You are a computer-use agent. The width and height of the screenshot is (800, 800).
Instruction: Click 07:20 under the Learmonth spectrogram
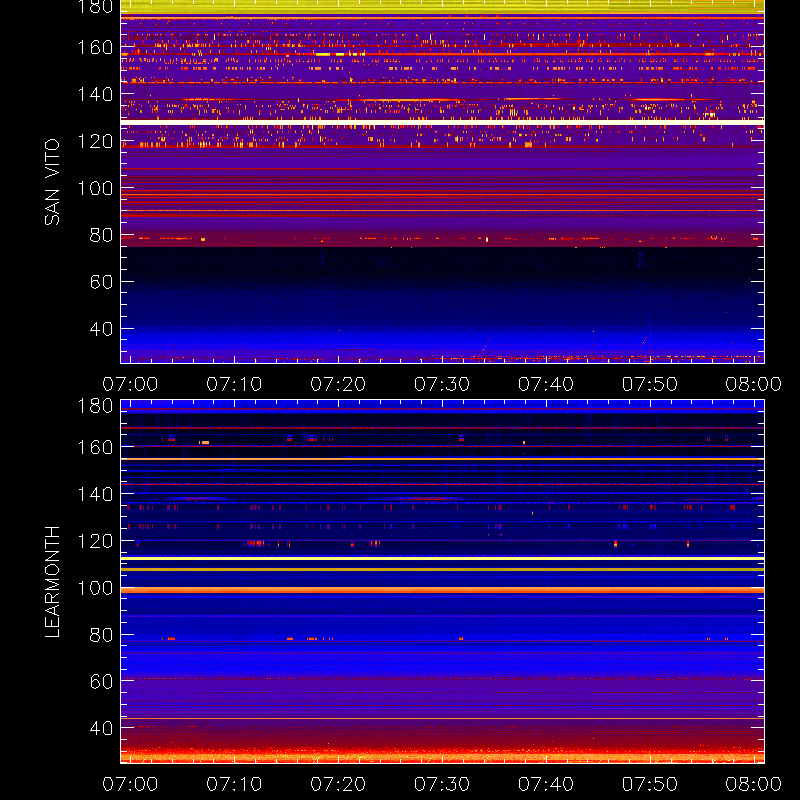pyautogui.click(x=338, y=784)
